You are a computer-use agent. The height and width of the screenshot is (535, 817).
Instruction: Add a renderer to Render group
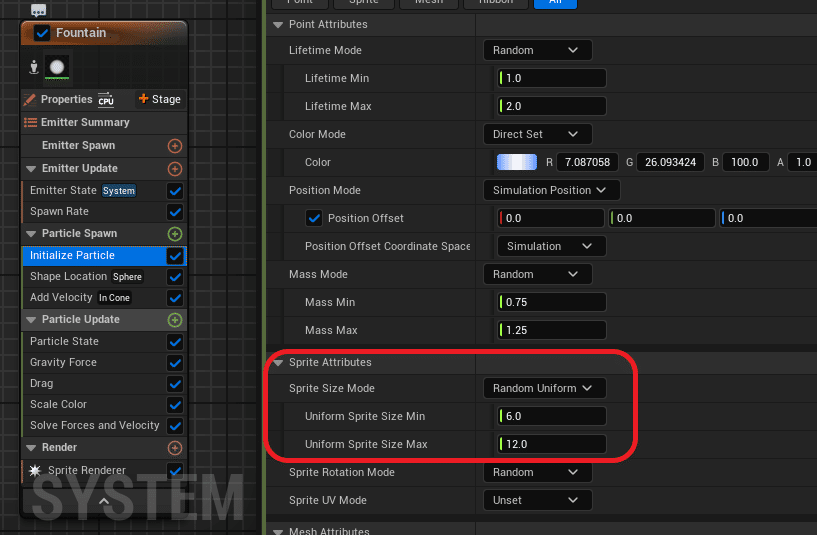pyautogui.click(x=175, y=448)
